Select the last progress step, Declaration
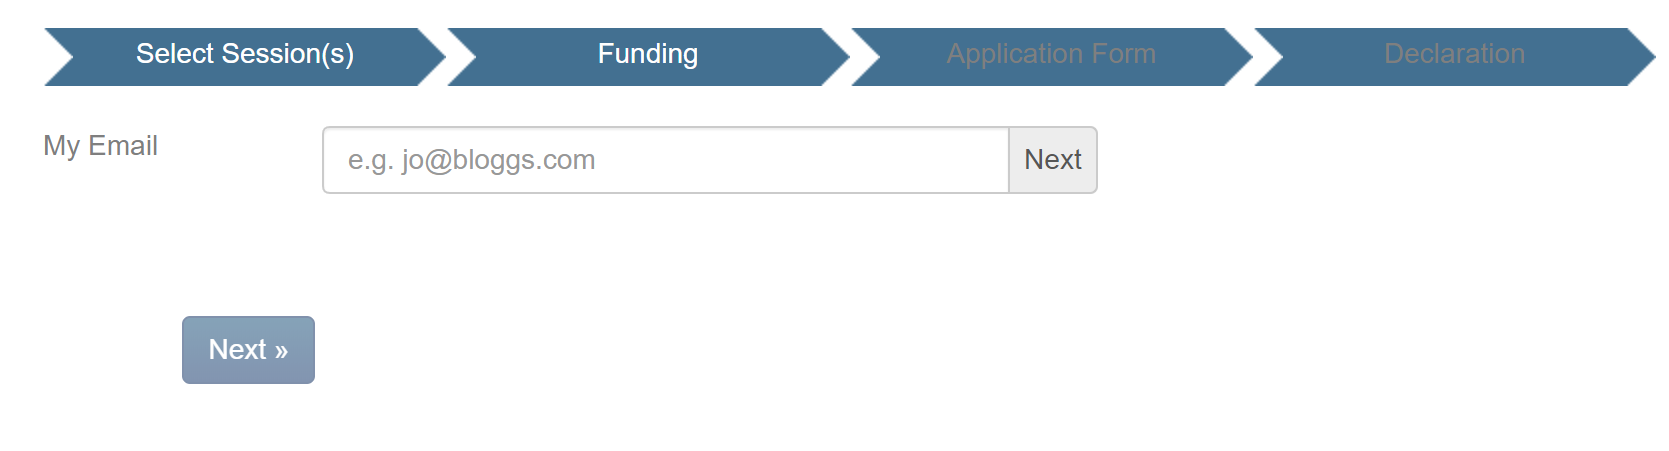 click(x=1454, y=55)
